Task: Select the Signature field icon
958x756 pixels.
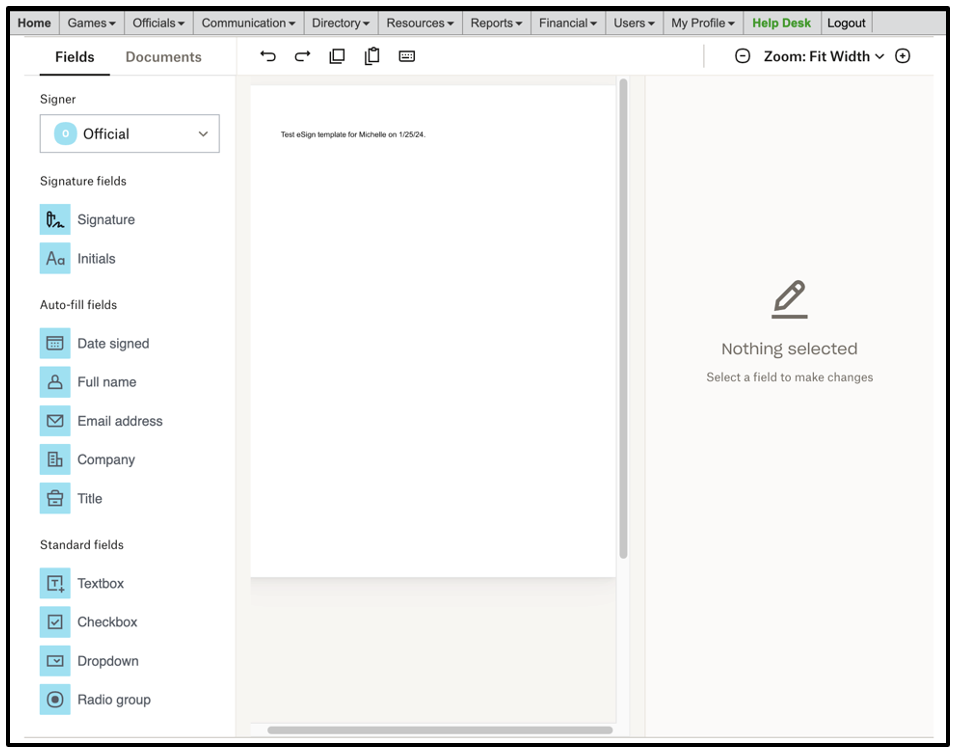Action: (x=55, y=219)
